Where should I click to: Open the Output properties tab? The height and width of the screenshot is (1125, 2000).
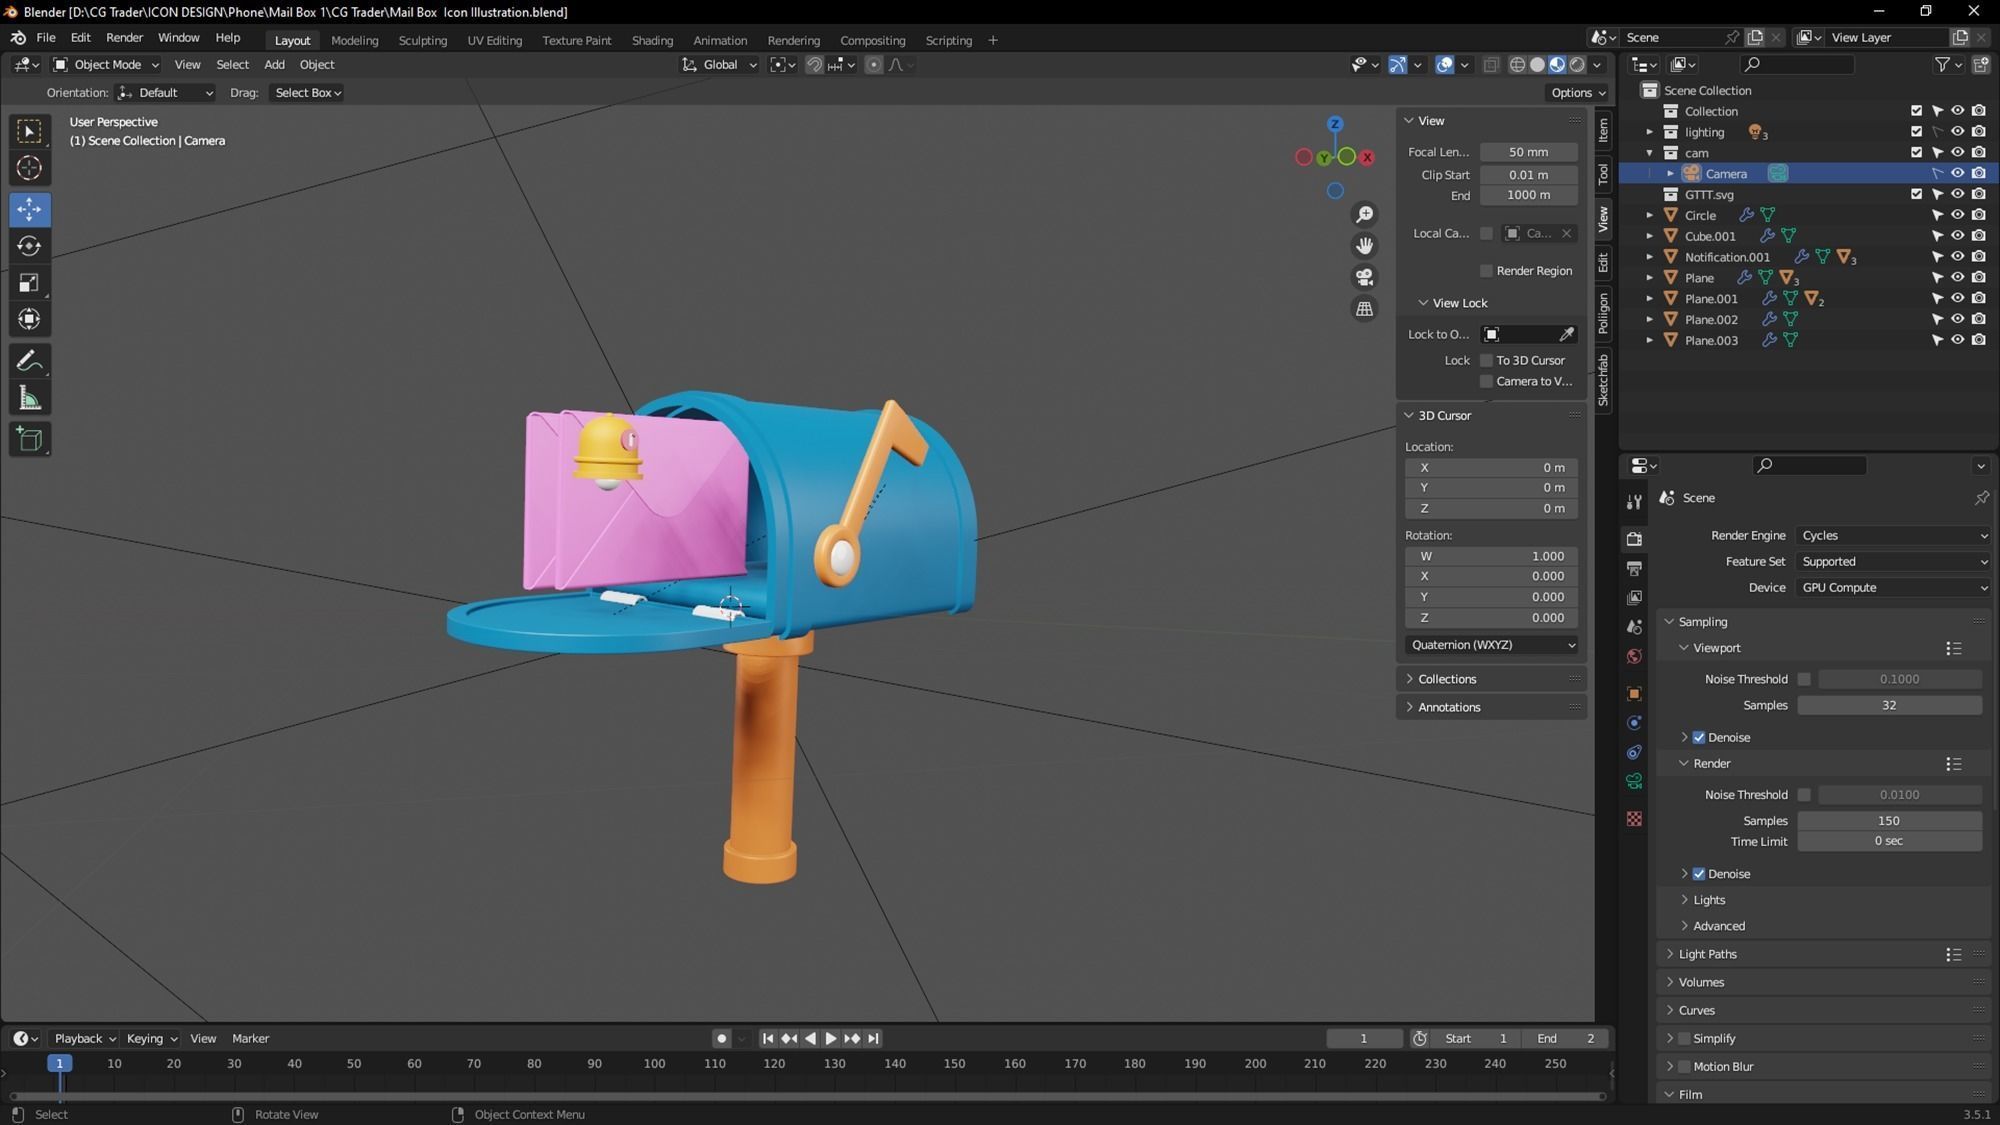point(1634,568)
